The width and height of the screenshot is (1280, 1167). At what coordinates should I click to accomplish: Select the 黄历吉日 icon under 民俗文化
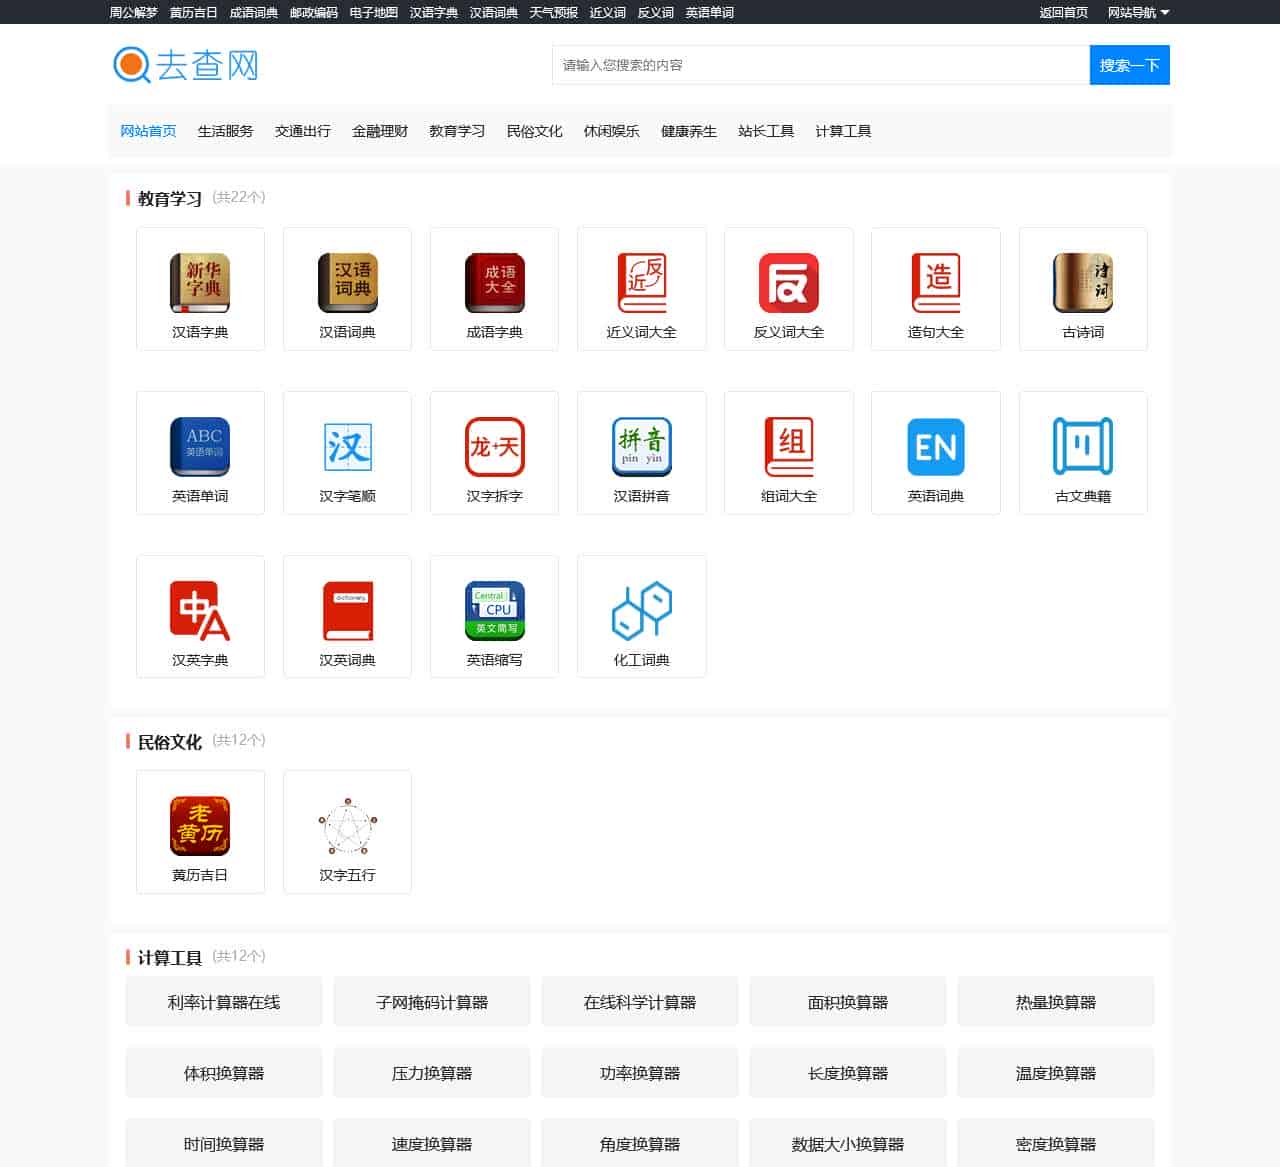coord(200,831)
